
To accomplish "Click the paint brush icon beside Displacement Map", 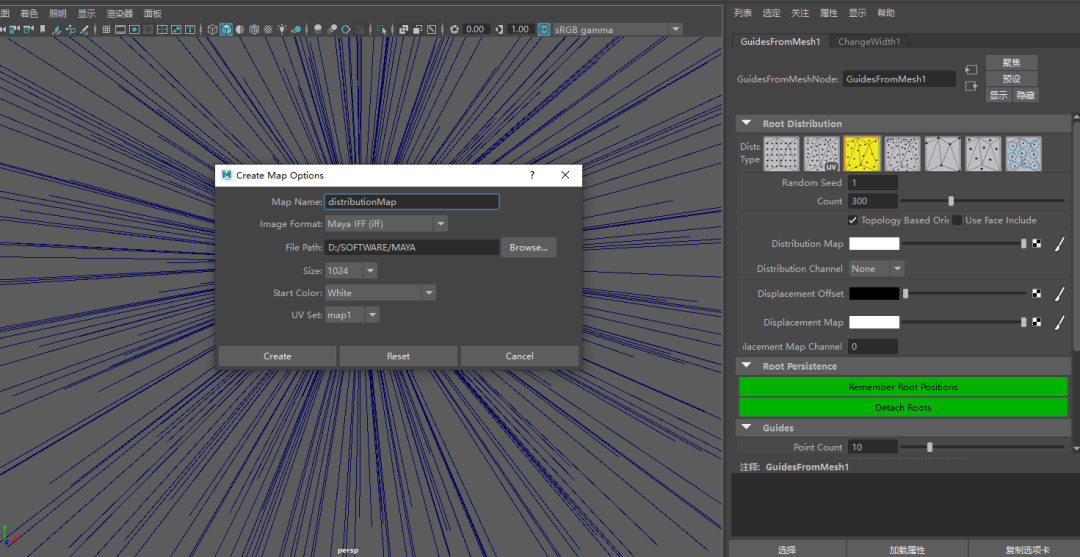I will (x=1059, y=322).
